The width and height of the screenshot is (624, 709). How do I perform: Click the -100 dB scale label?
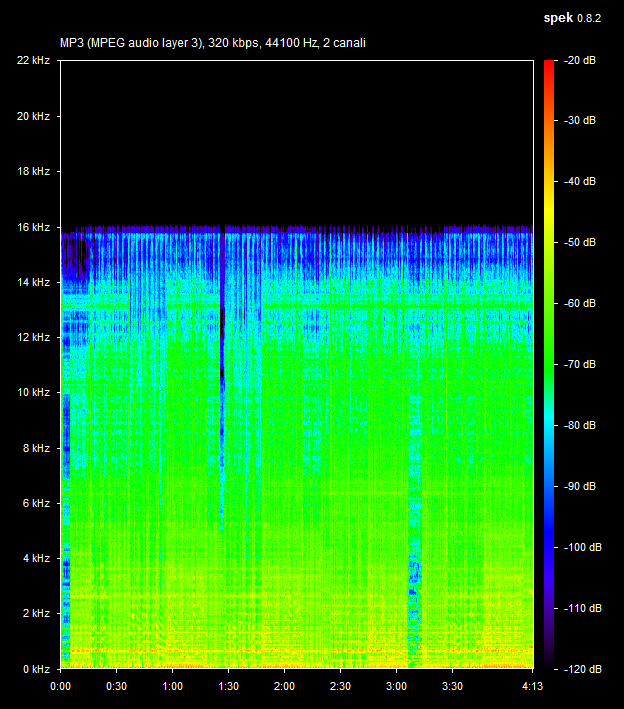click(583, 548)
